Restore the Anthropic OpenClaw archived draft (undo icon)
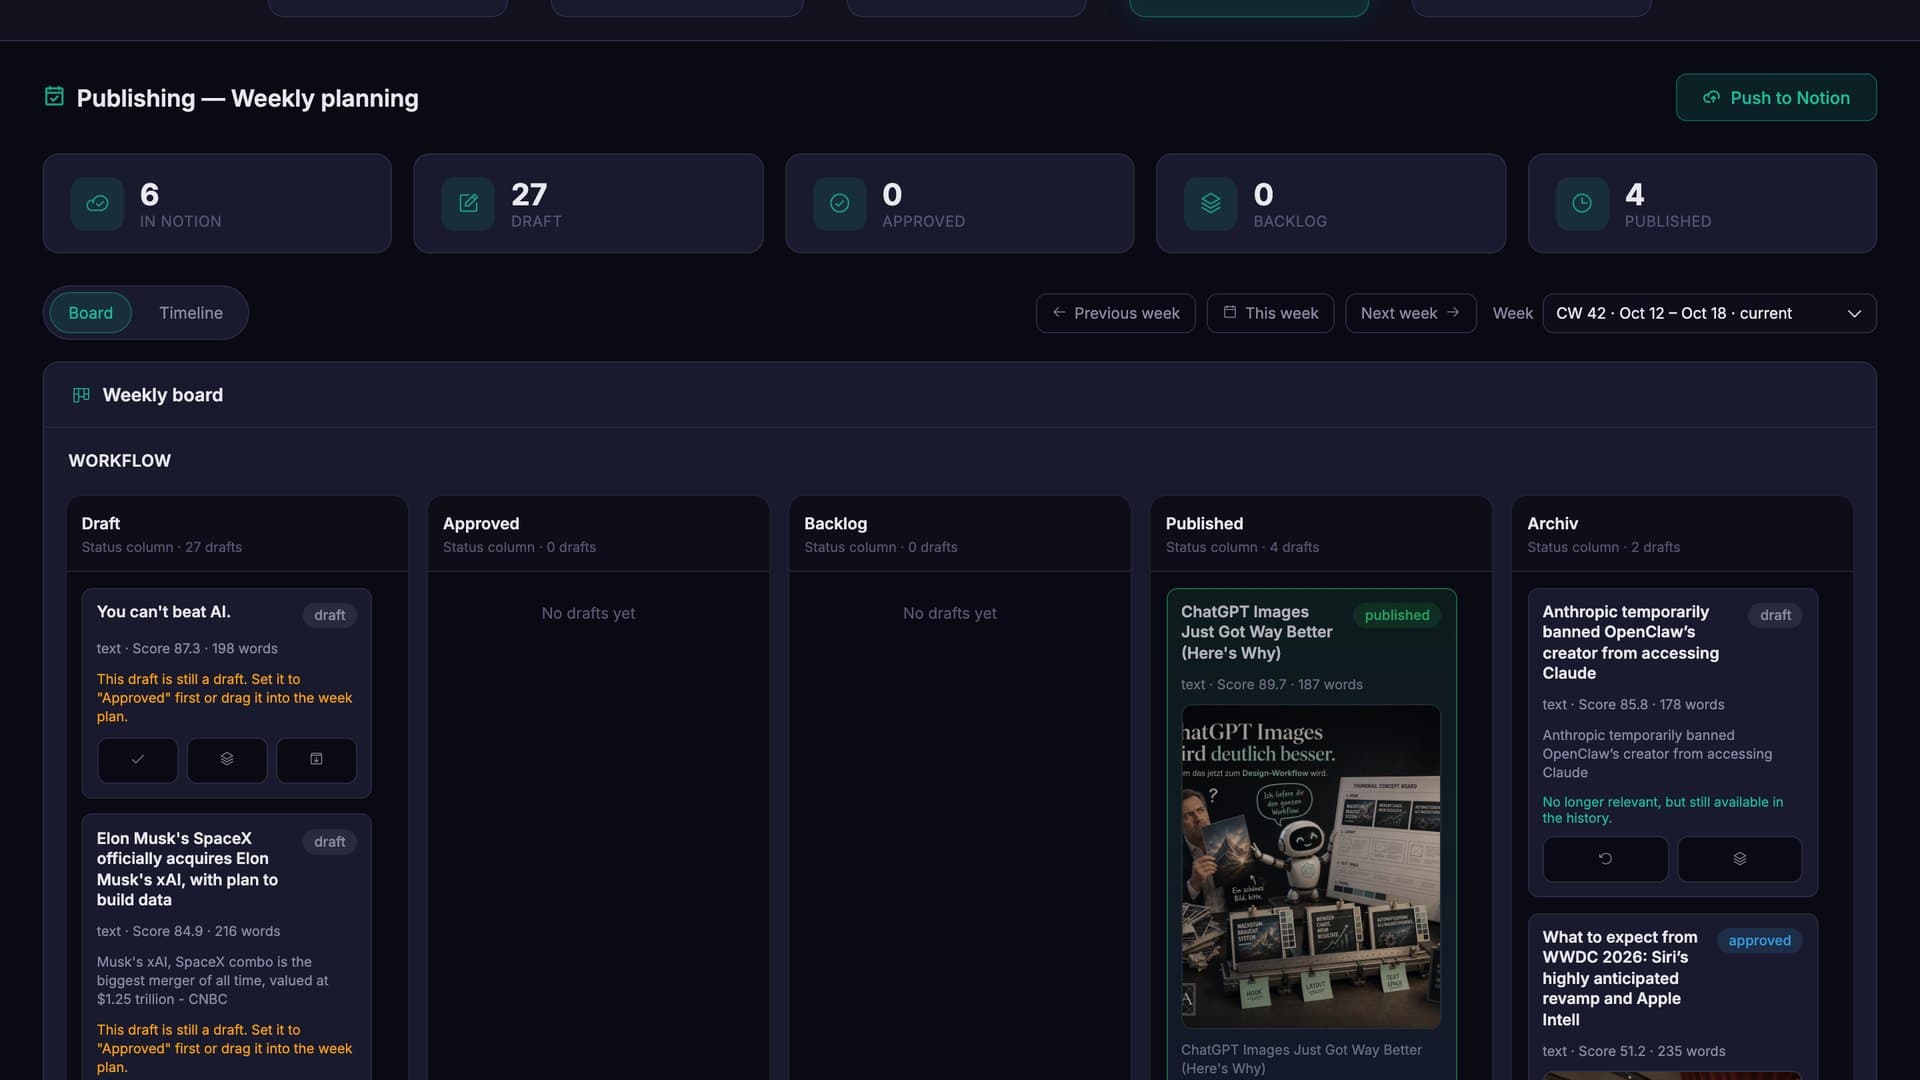1920x1080 pixels. pos(1605,859)
